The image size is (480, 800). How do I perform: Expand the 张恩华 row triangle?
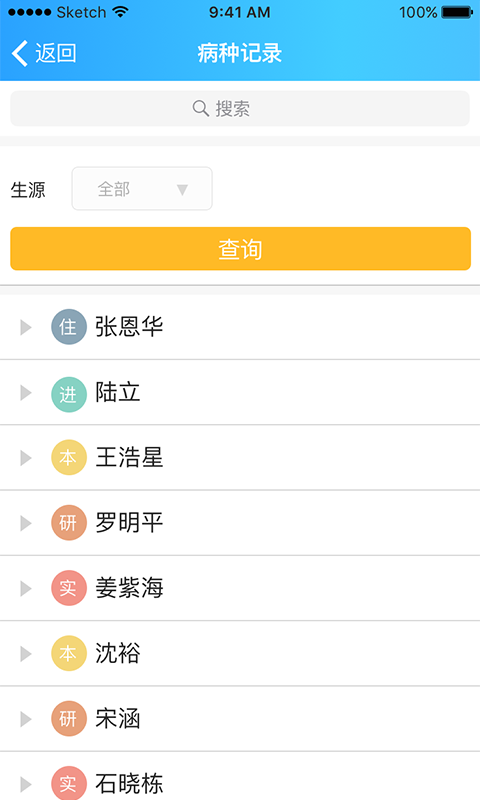click(26, 327)
